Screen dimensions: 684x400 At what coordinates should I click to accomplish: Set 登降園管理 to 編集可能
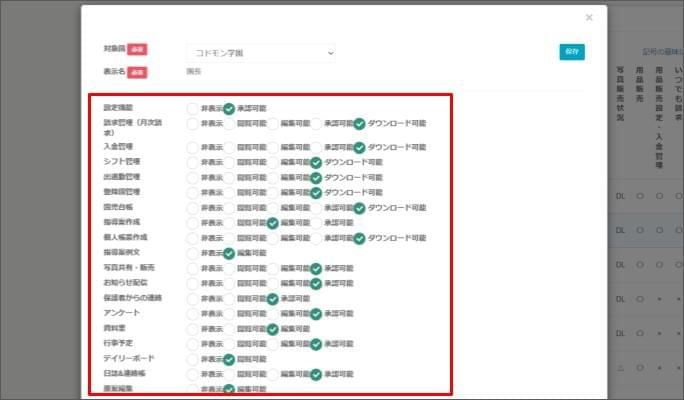273,192
